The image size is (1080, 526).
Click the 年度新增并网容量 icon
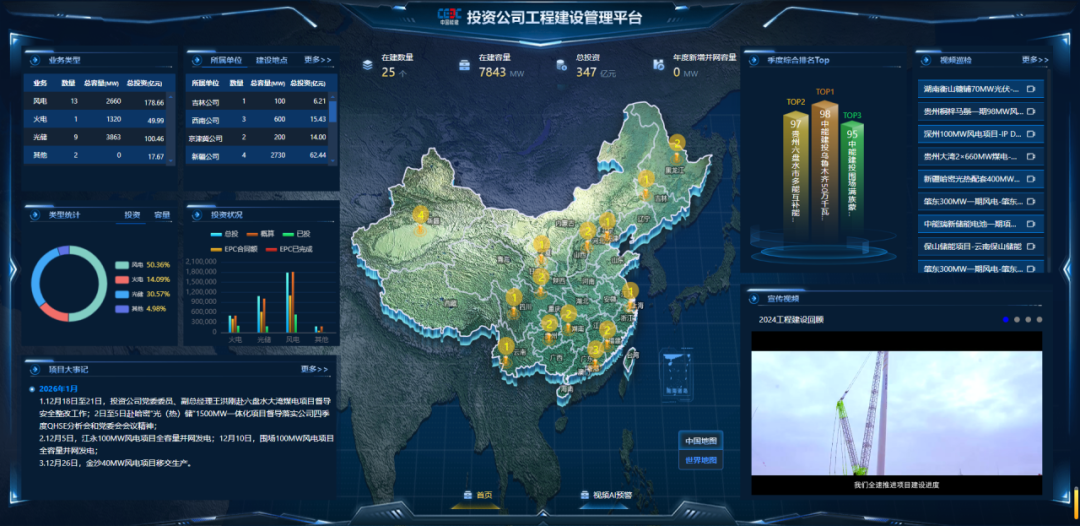tap(659, 65)
